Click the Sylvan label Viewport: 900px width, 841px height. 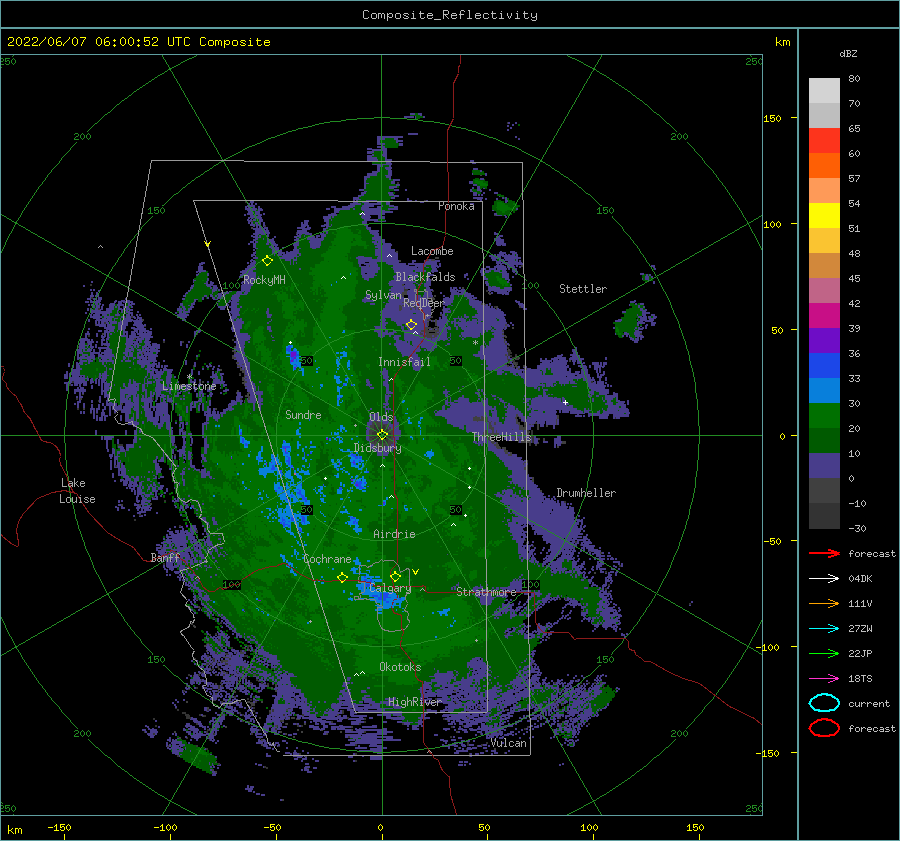[383, 295]
